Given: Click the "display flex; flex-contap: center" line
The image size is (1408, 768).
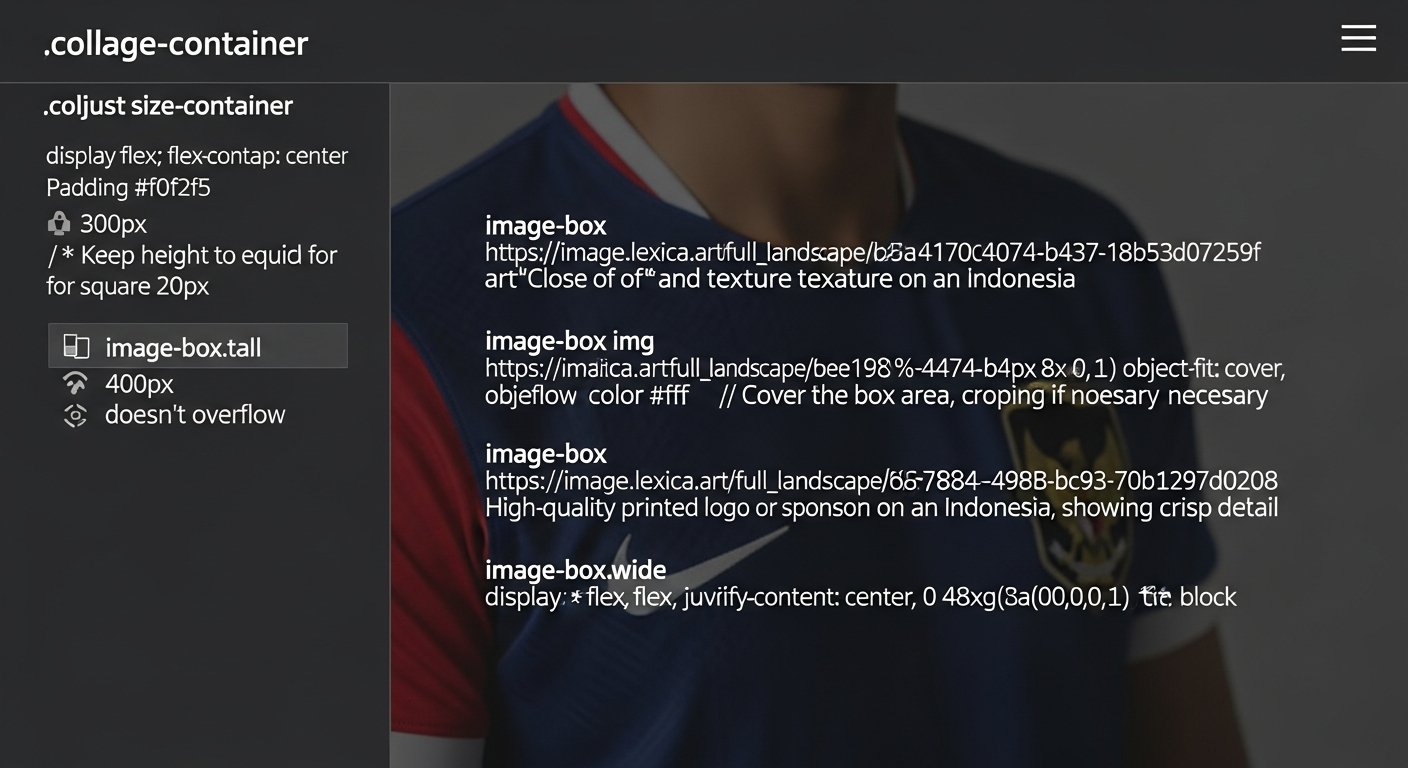Looking at the screenshot, I should (197, 156).
